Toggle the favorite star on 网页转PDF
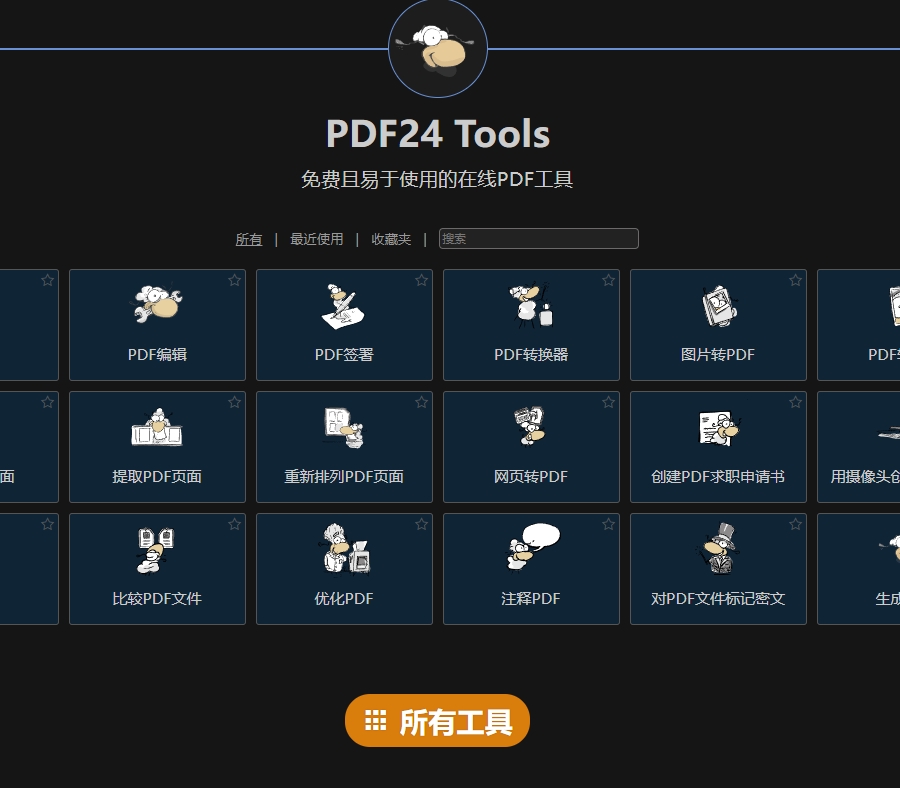 click(608, 402)
